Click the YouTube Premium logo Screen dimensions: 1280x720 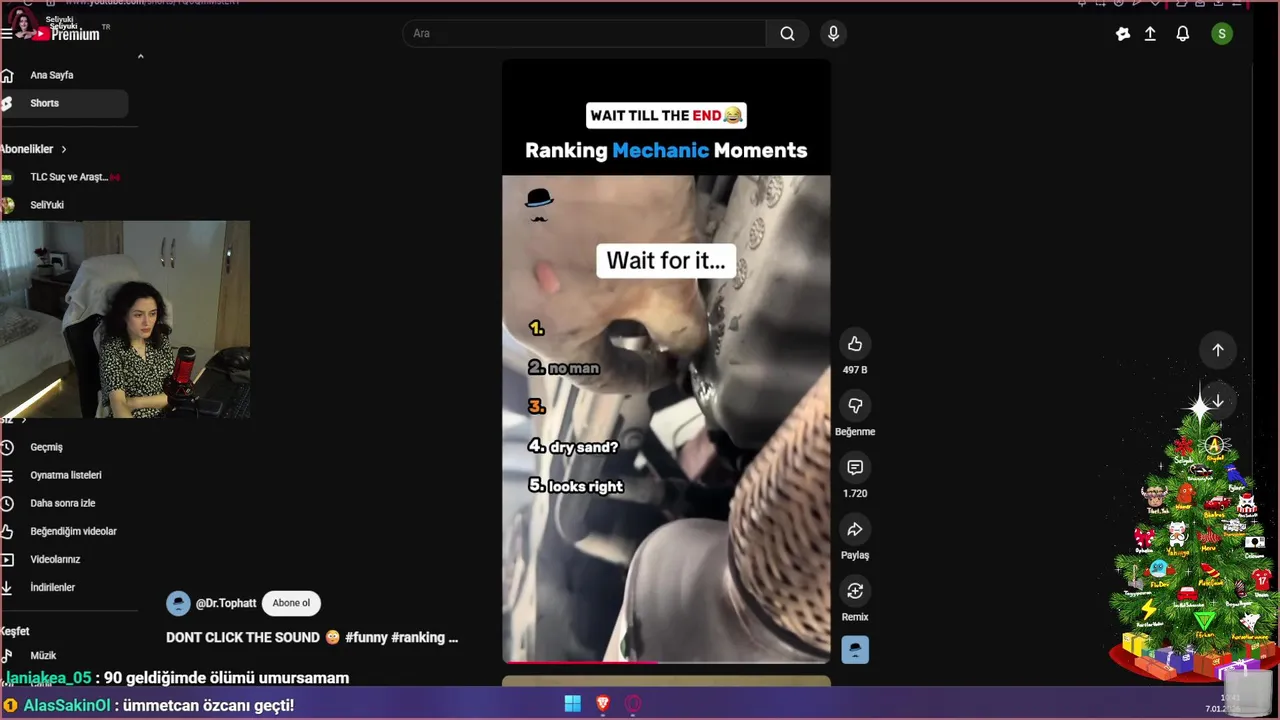pos(66,33)
